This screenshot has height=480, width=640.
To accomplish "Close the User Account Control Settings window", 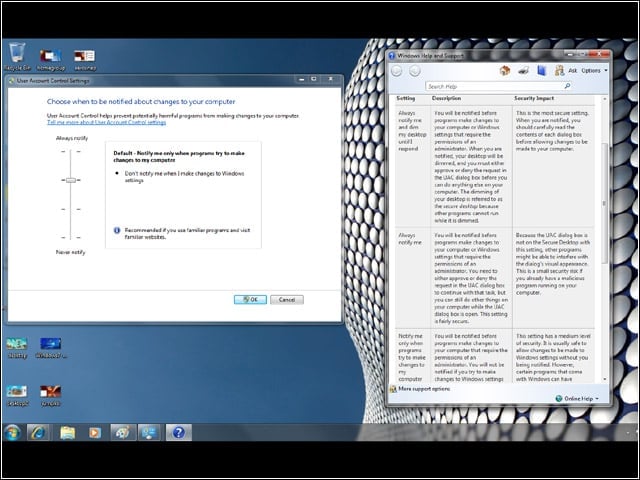I will point(331,79).
